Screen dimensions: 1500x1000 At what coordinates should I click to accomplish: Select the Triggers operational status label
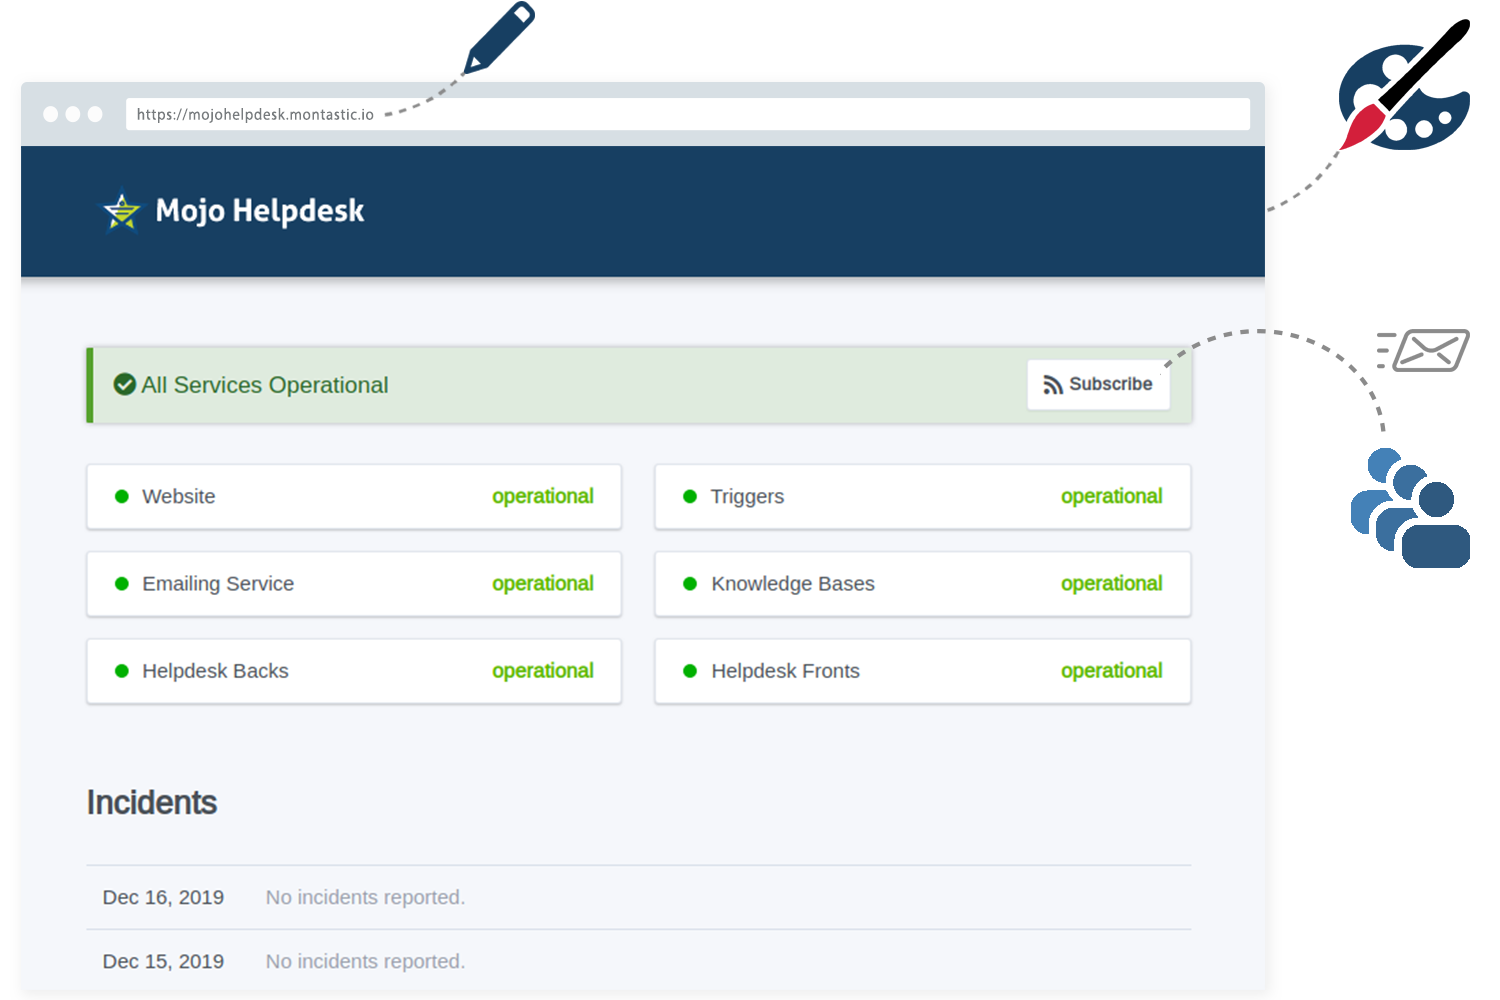pyautogui.click(x=1111, y=497)
